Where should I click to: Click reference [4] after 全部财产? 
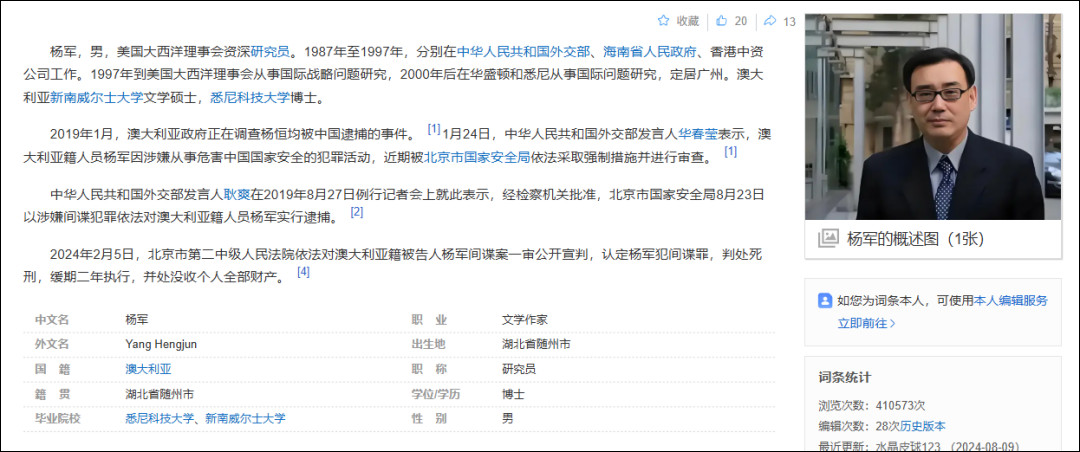click(x=304, y=272)
